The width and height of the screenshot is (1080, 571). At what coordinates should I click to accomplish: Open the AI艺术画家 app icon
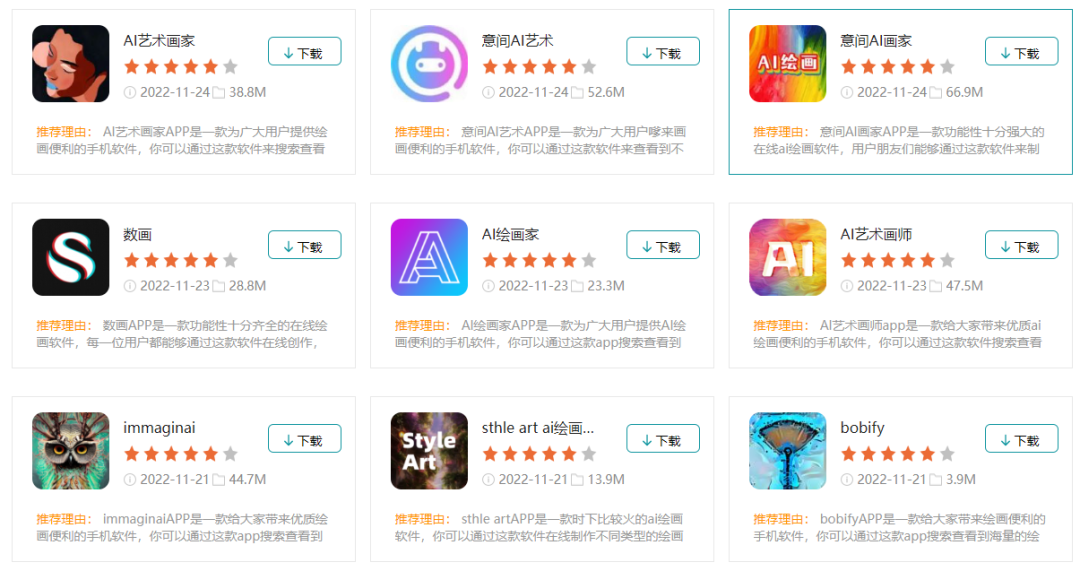click(70, 63)
